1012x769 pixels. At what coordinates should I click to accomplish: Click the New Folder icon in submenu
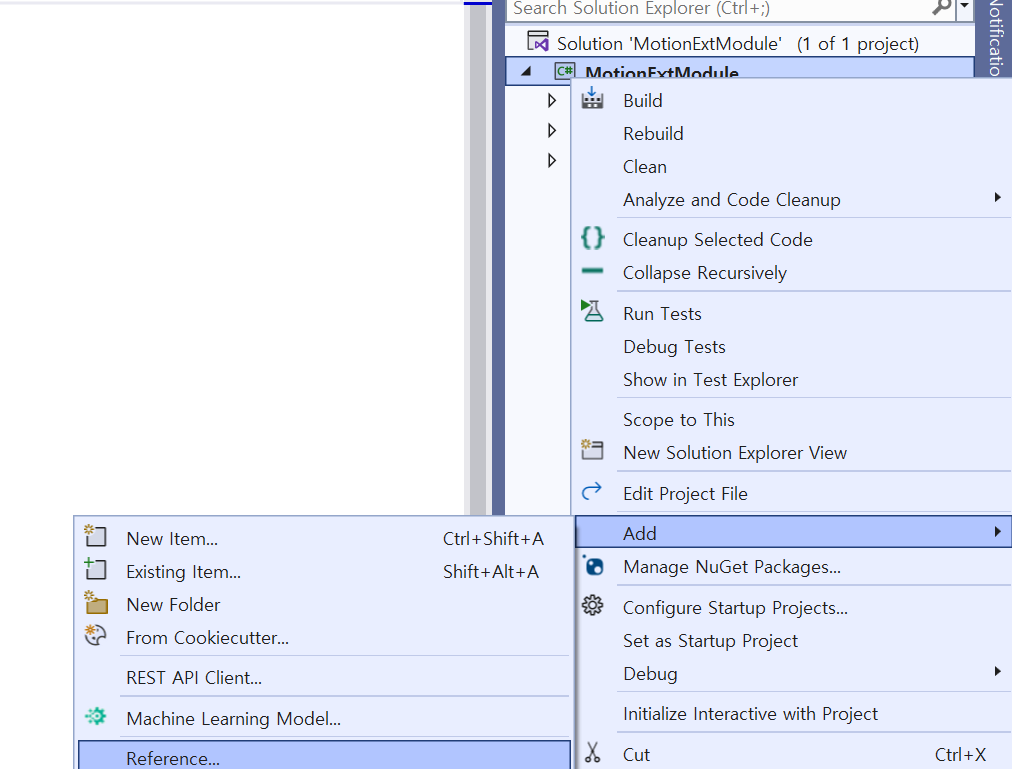pos(96,602)
